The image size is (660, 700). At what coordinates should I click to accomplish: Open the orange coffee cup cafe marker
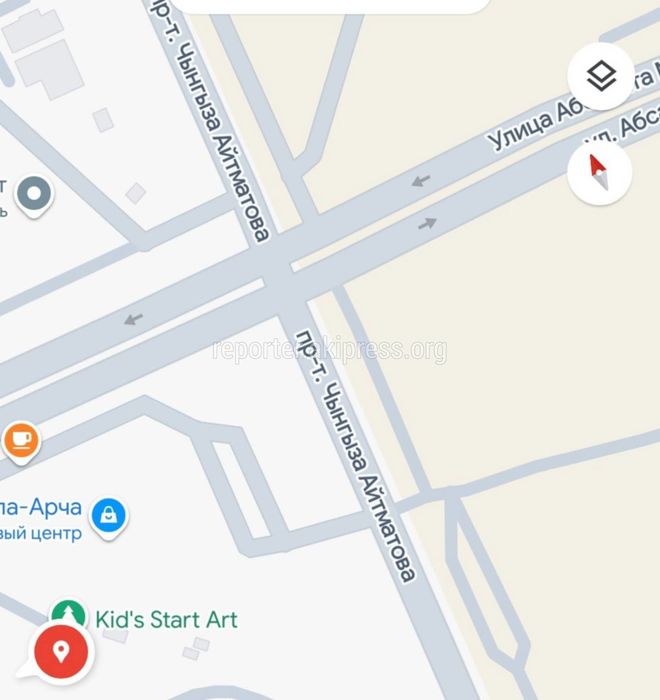tap(21, 442)
